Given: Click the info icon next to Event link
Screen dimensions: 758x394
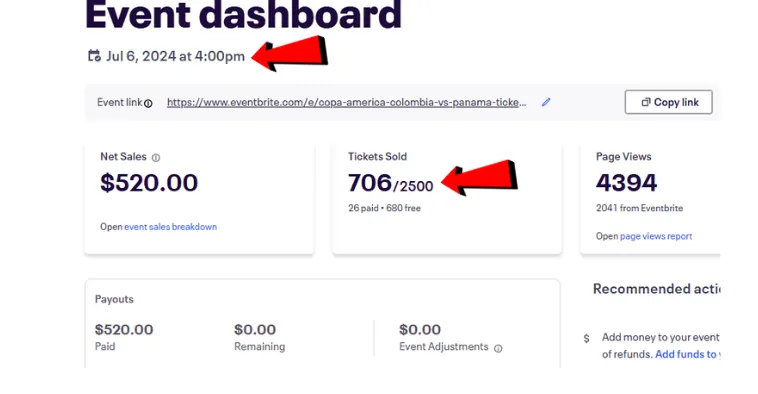Looking at the screenshot, I should click(148, 103).
